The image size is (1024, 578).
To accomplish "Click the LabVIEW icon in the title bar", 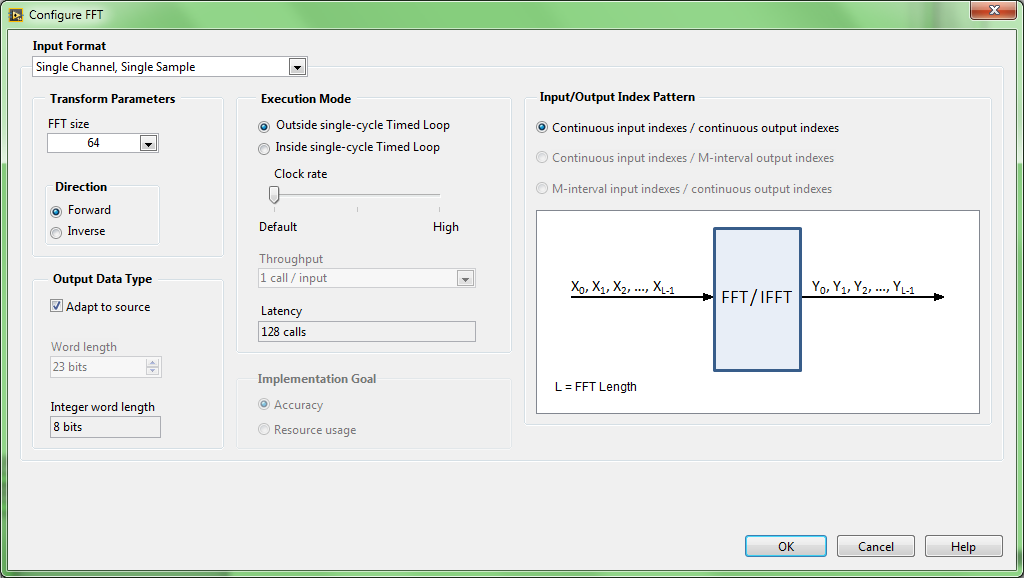I will click(x=16, y=14).
